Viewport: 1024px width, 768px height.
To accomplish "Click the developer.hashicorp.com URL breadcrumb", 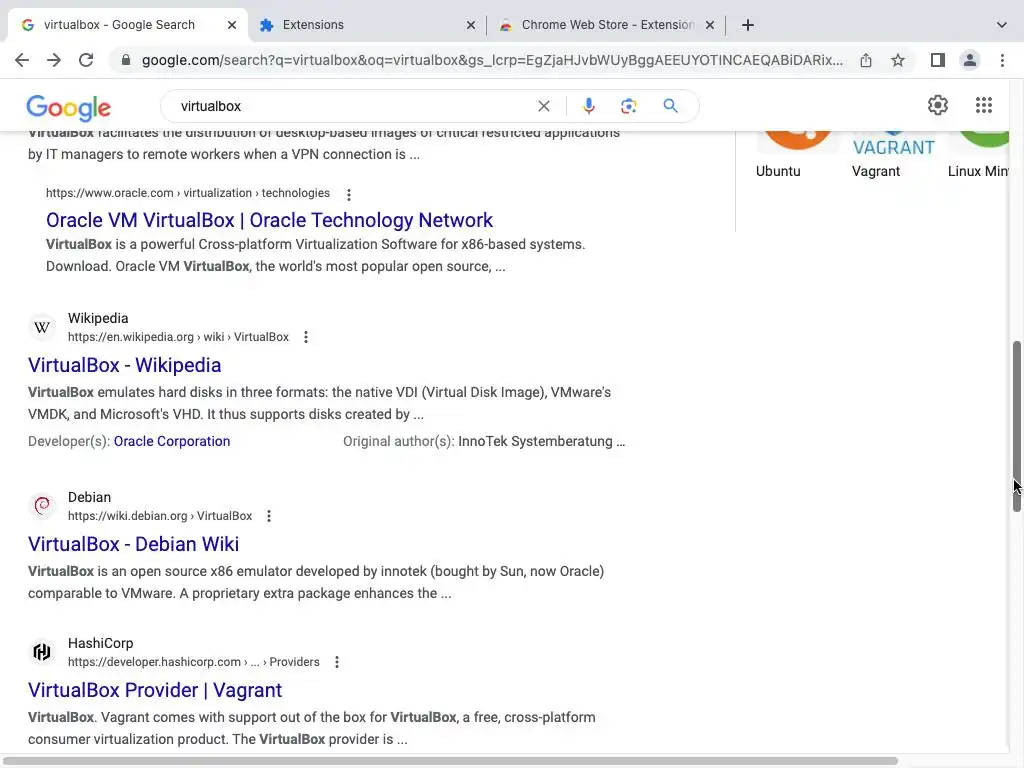I will pos(194,662).
